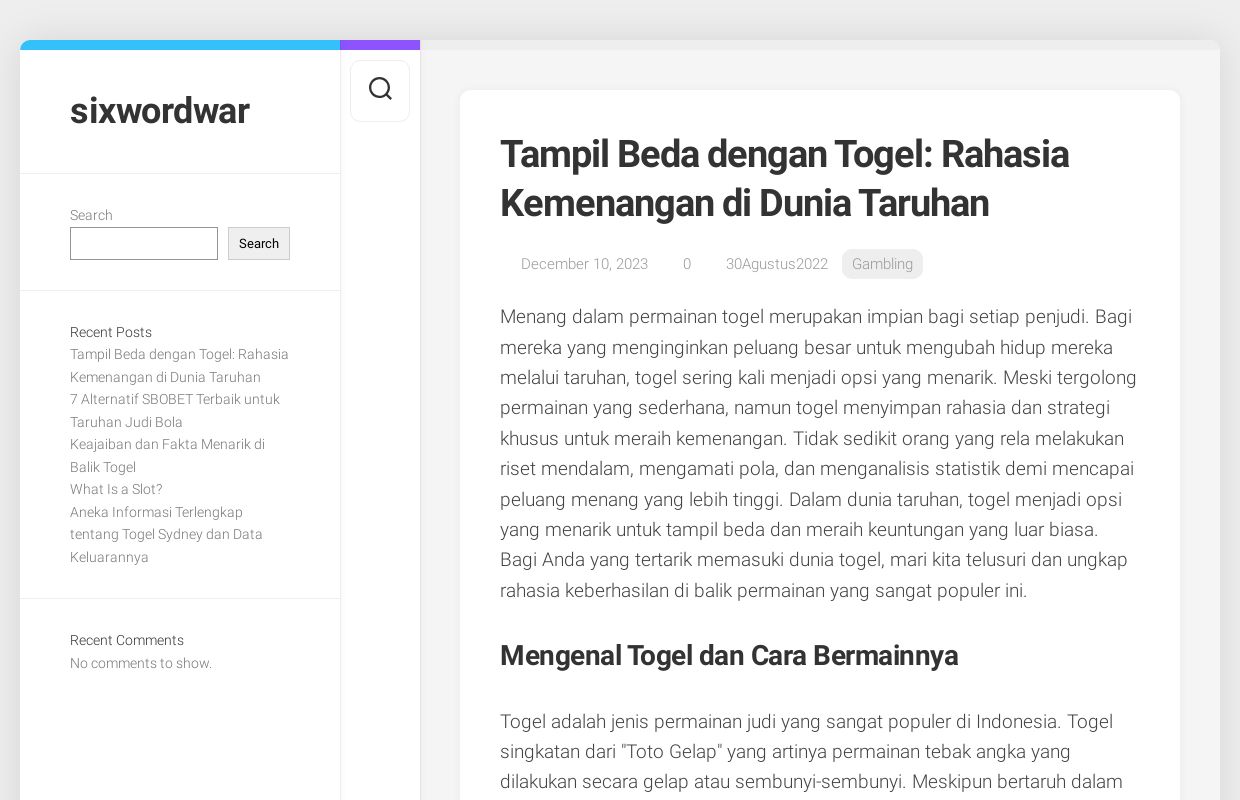Submit with the sidebar Search button
This screenshot has width=1240, height=800.
point(259,243)
